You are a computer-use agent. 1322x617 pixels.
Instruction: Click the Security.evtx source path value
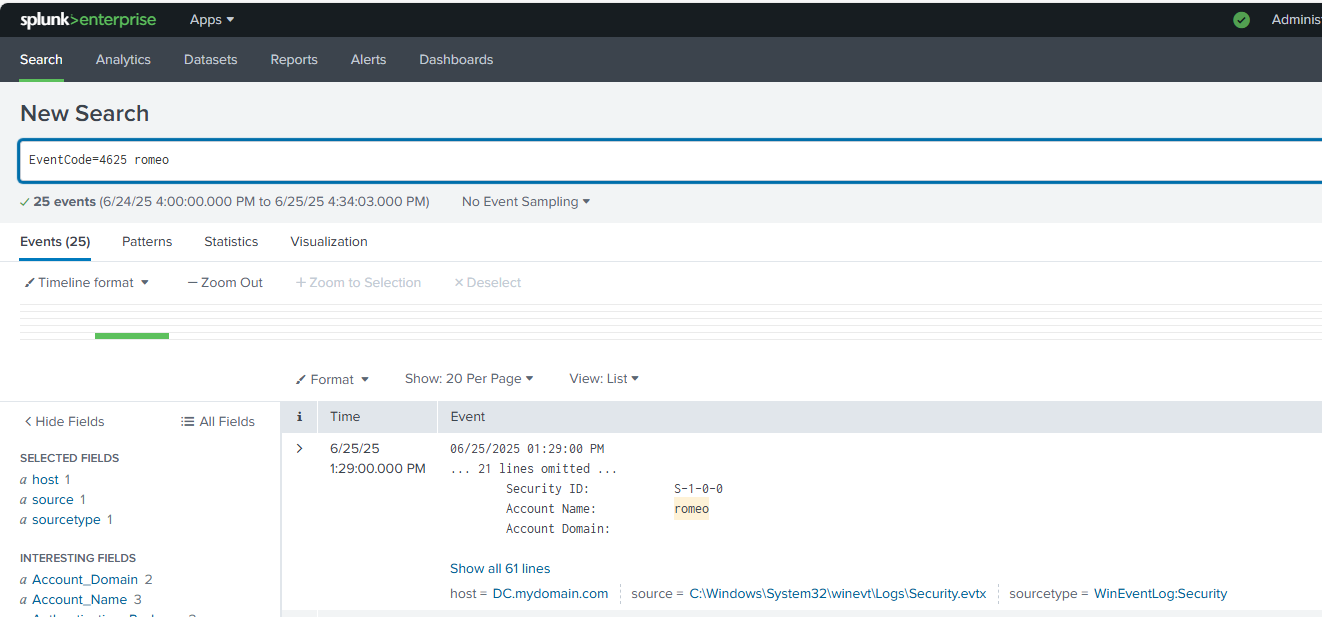[838, 594]
